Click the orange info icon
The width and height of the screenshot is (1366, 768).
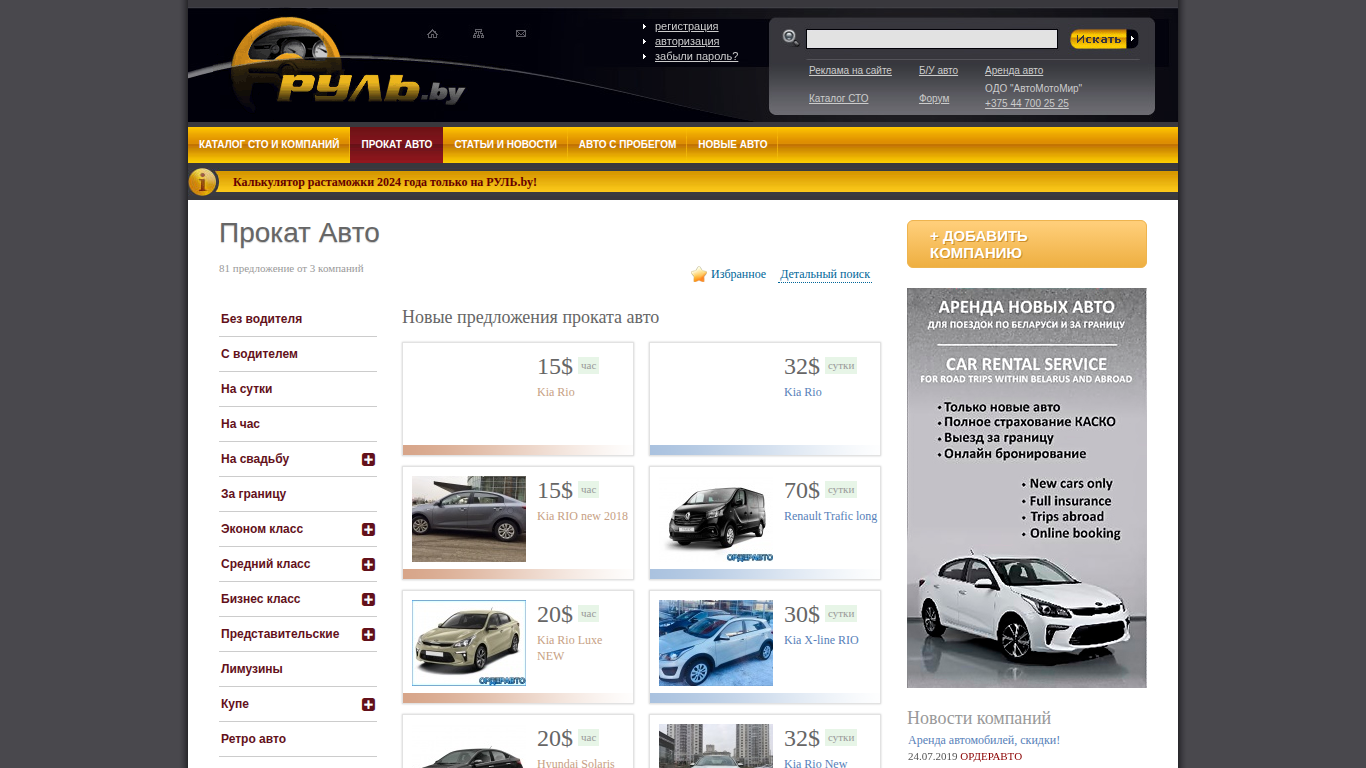pyautogui.click(x=202, y=182)
